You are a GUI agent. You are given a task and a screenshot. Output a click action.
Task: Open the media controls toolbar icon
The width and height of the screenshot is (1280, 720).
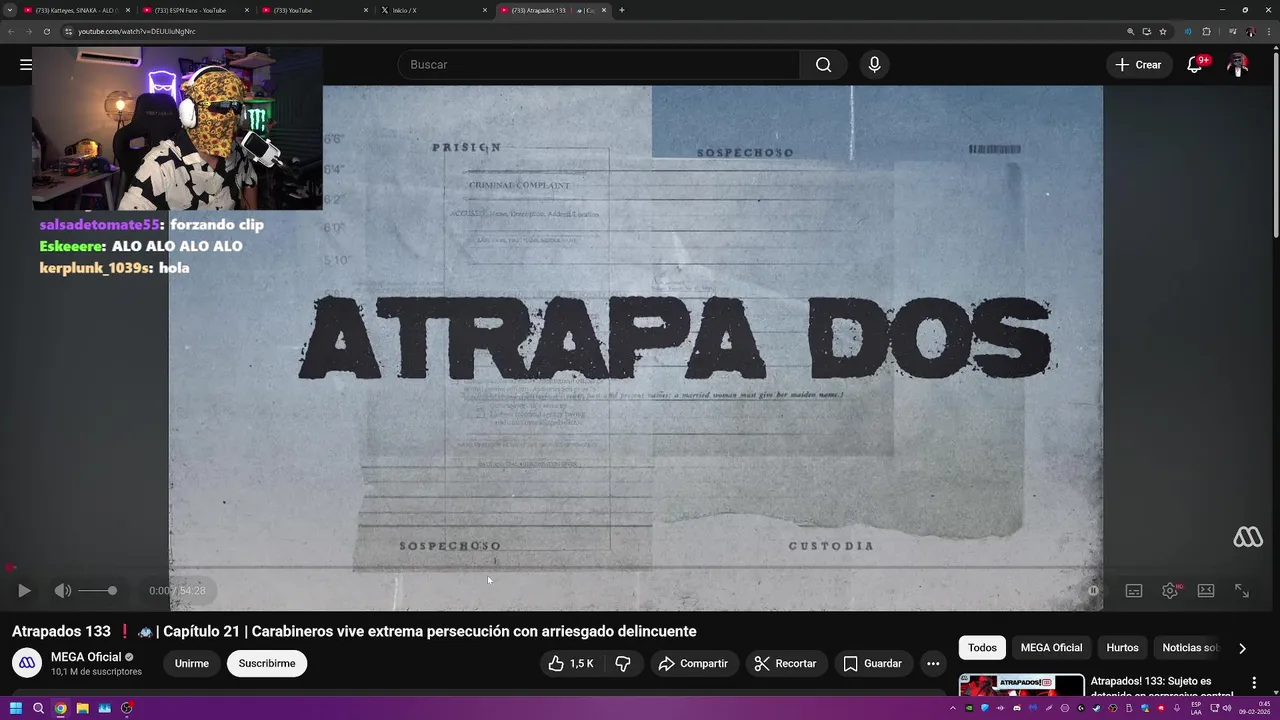click(1231, 31)
